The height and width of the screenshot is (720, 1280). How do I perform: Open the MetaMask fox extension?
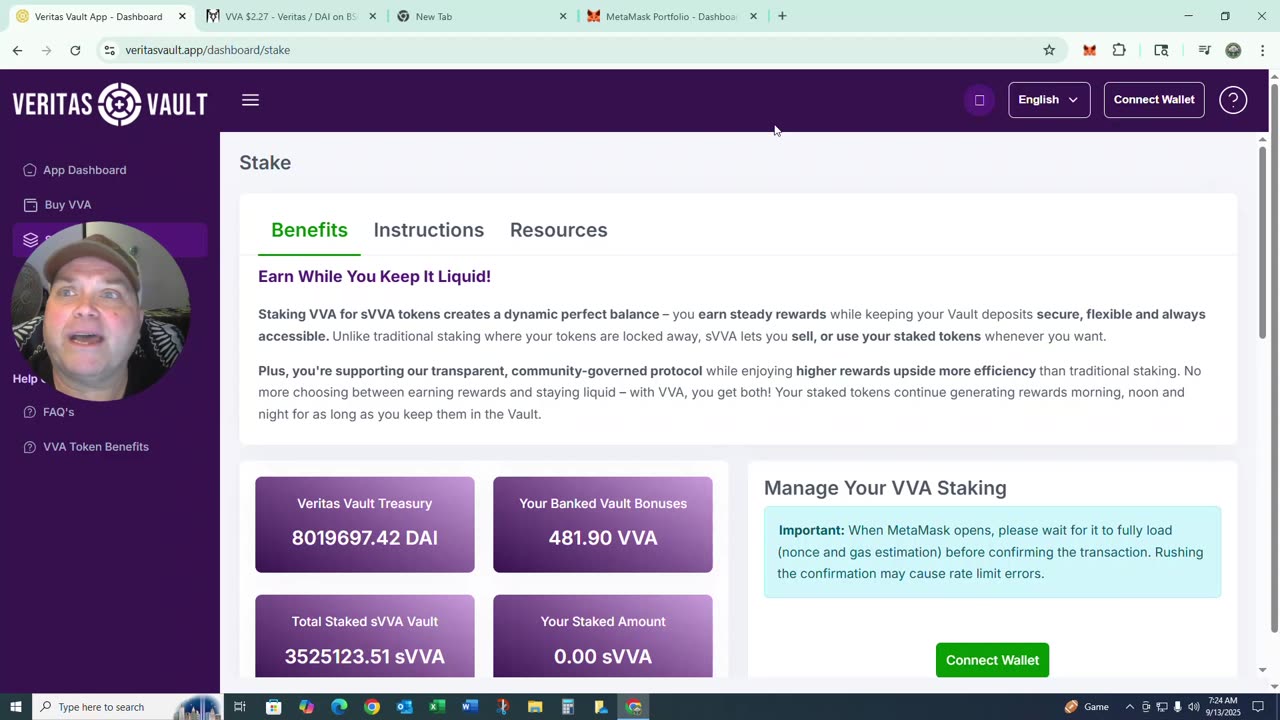1089,50
